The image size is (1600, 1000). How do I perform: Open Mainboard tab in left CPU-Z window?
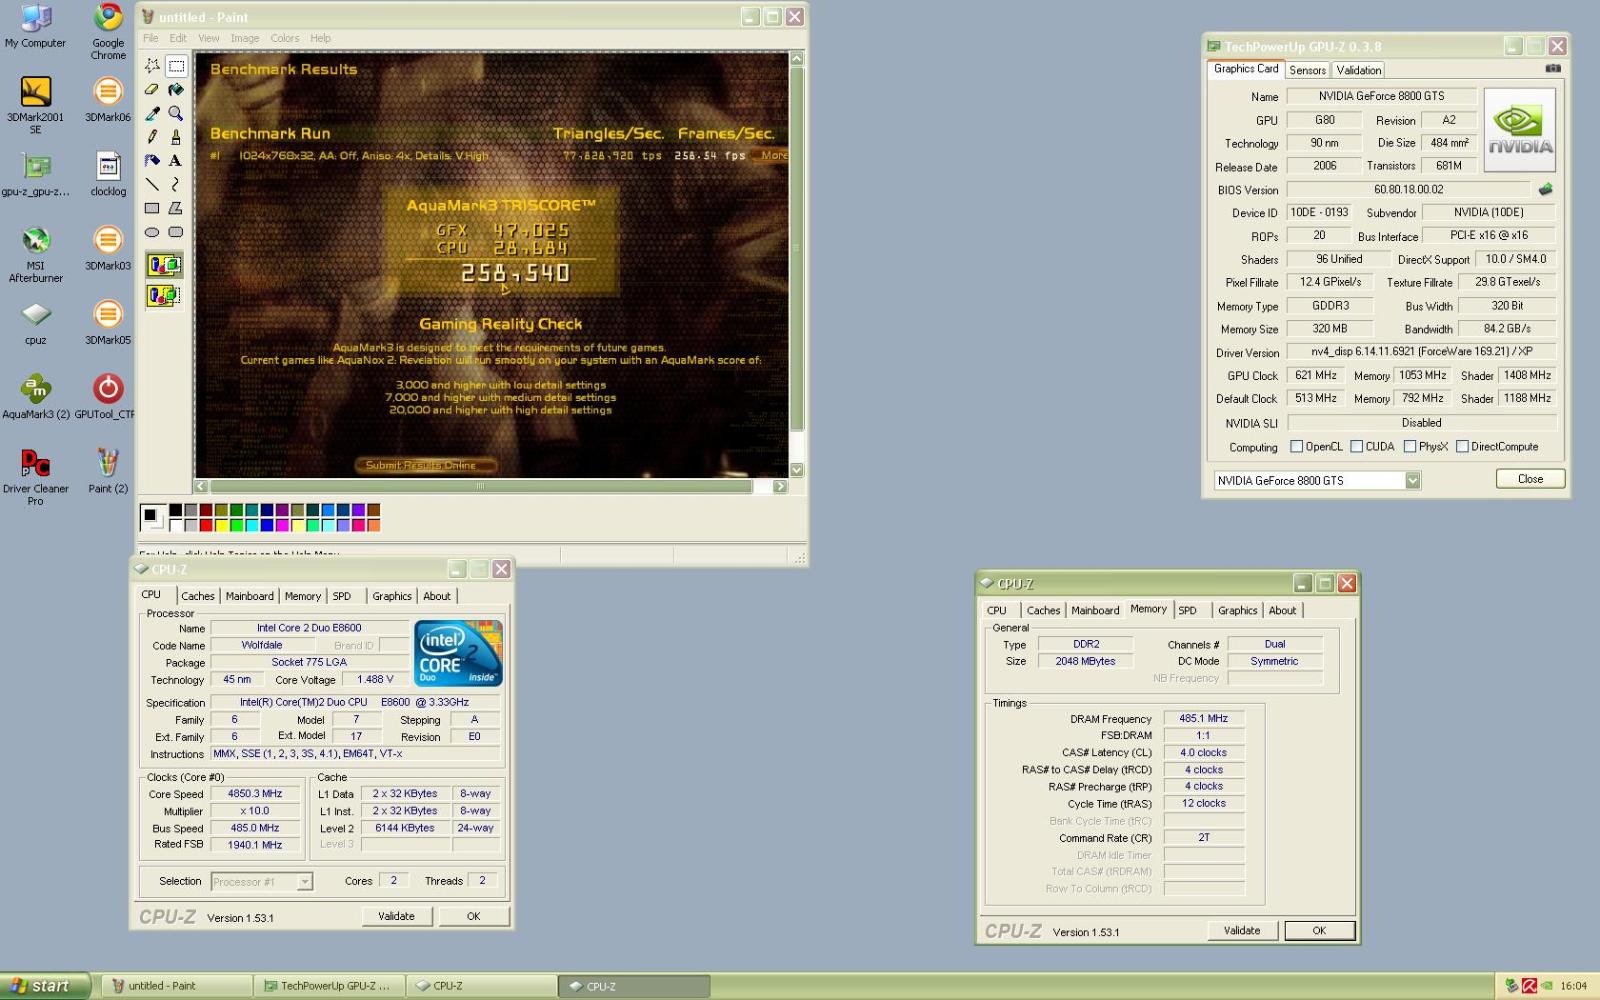(250, 596)
